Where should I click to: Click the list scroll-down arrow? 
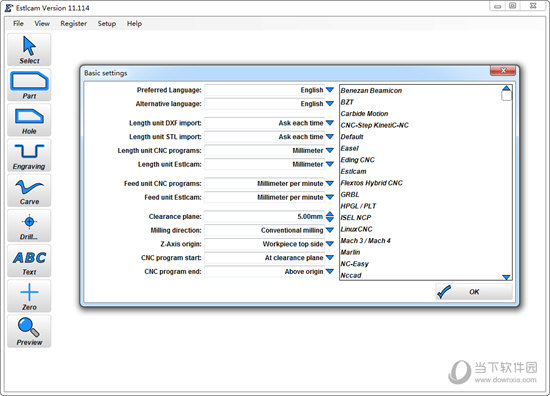pos(506,277)
